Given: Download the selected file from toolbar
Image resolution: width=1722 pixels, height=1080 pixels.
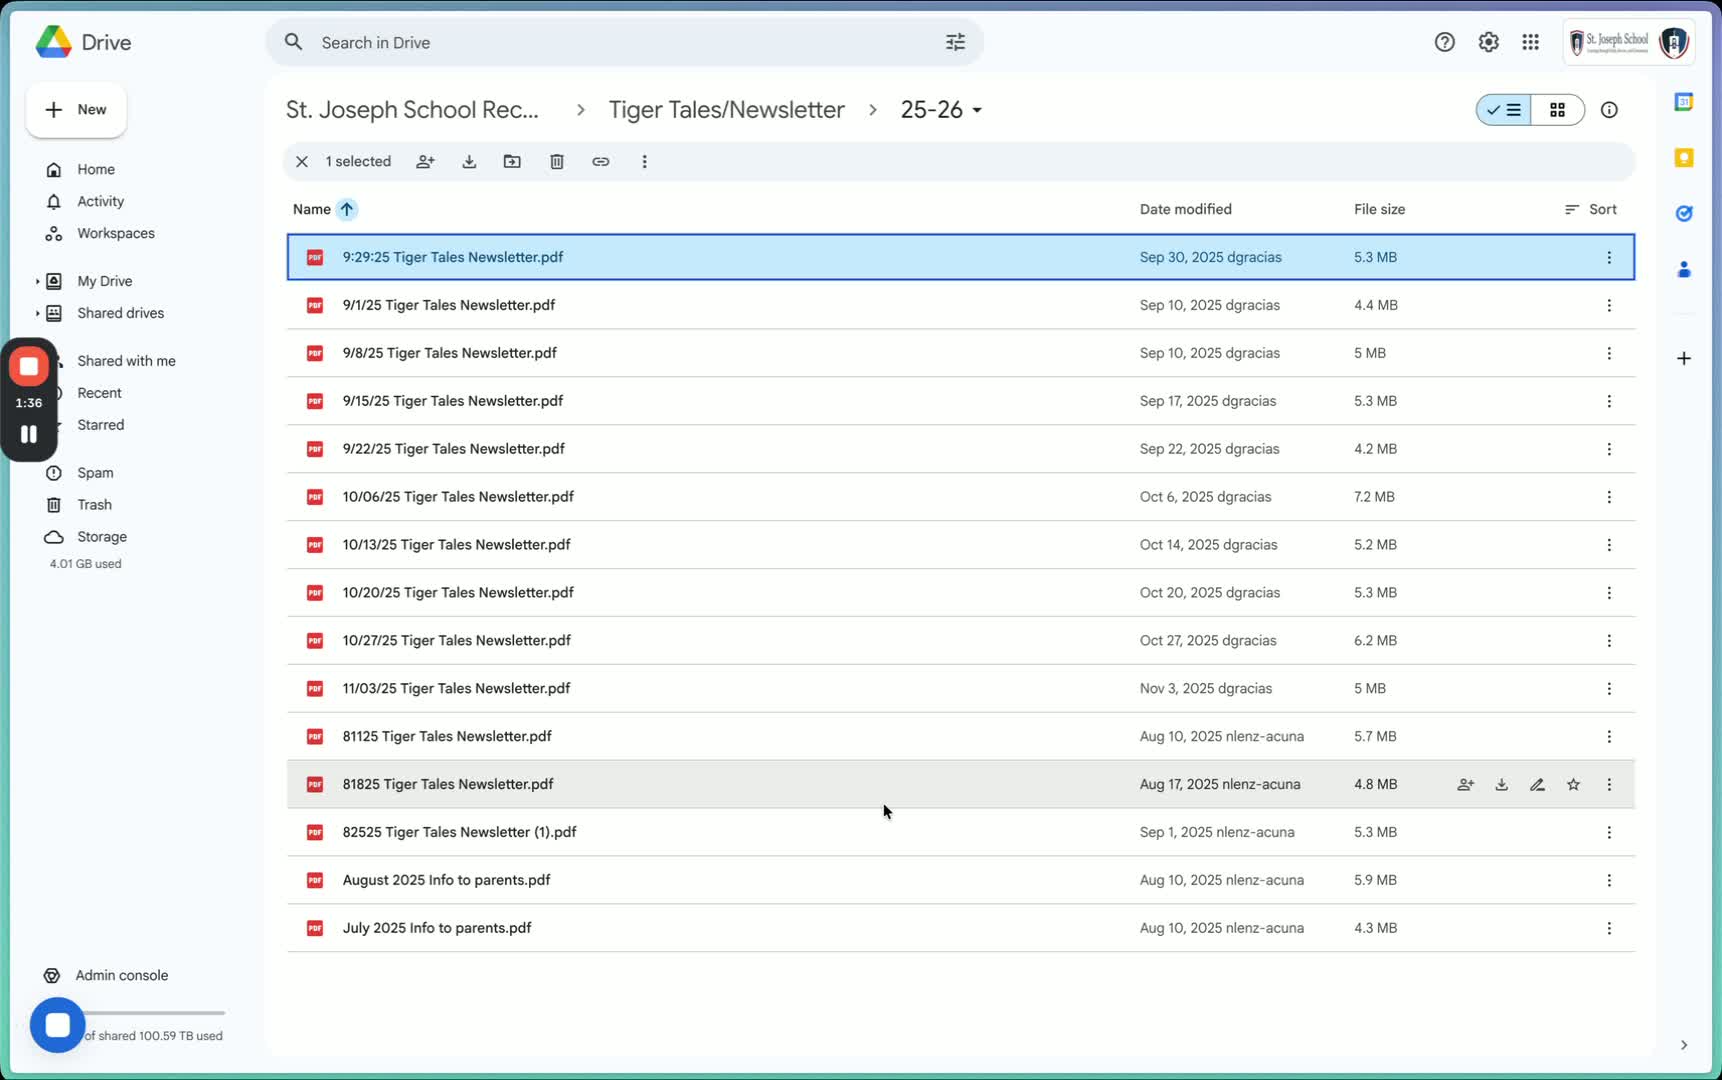Looking at the screenshot, I should click(x=469, y=161).
